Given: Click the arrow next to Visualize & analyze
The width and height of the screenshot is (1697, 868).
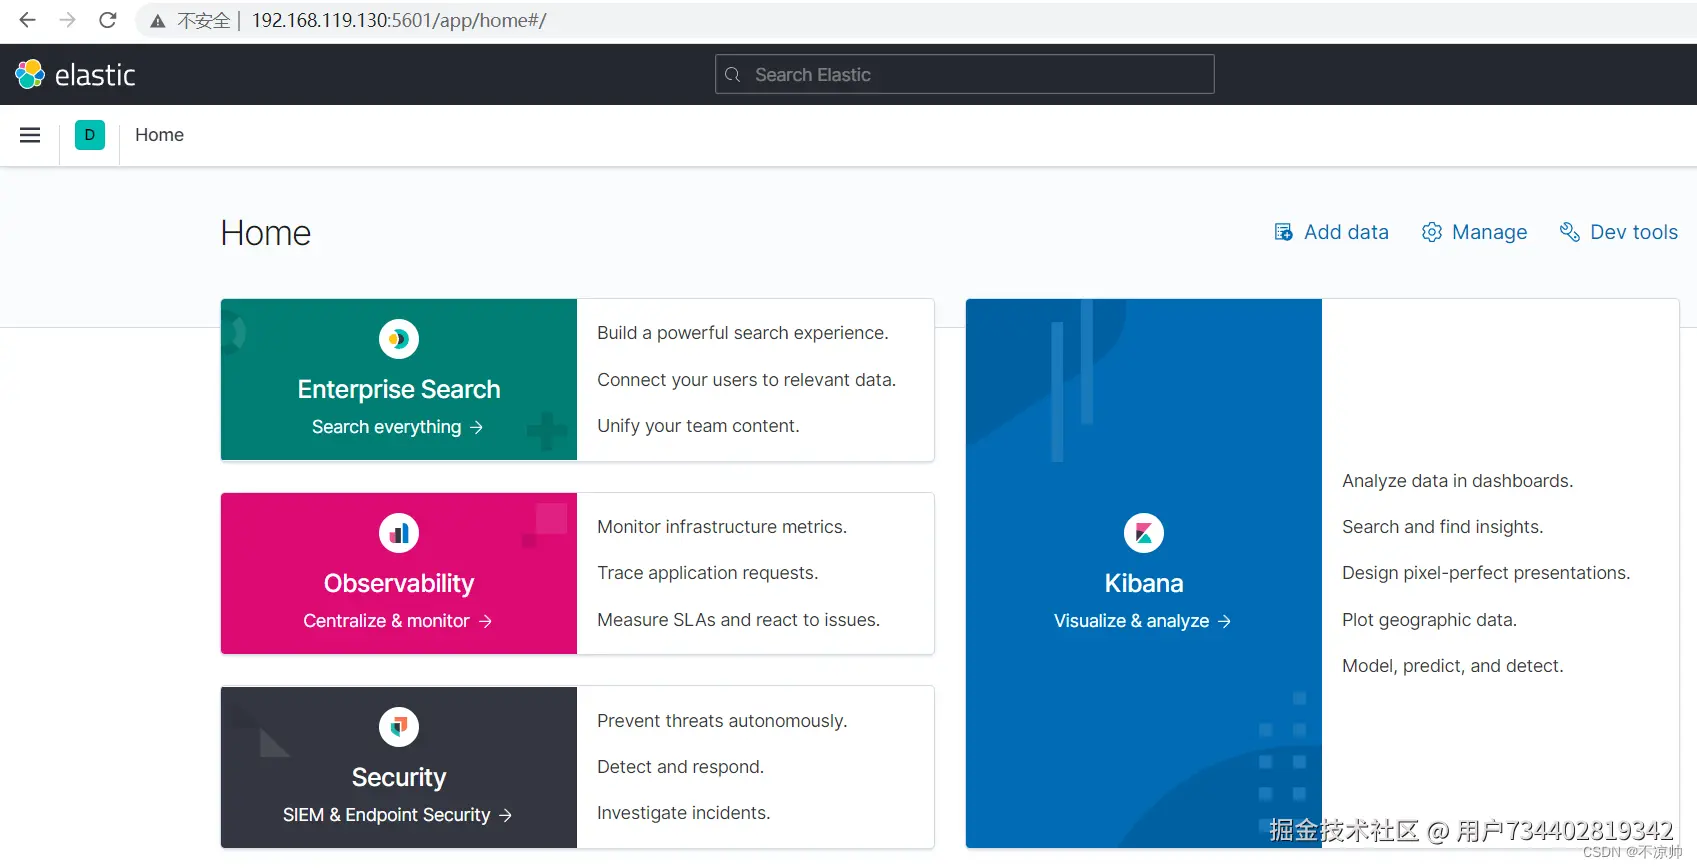Looking at the screenshot, I should point(1224,621).
